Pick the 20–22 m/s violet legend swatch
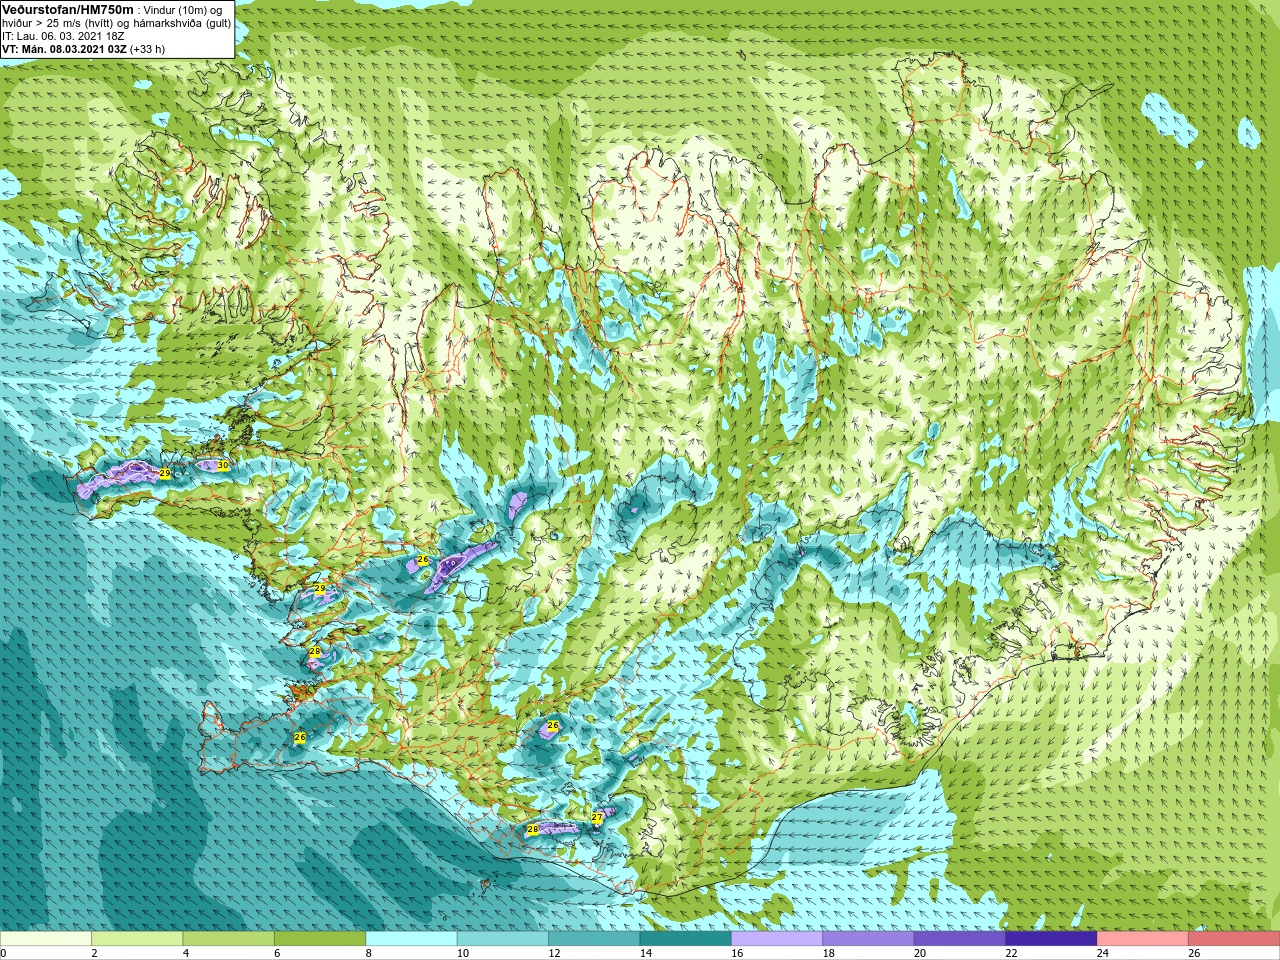 960,939
